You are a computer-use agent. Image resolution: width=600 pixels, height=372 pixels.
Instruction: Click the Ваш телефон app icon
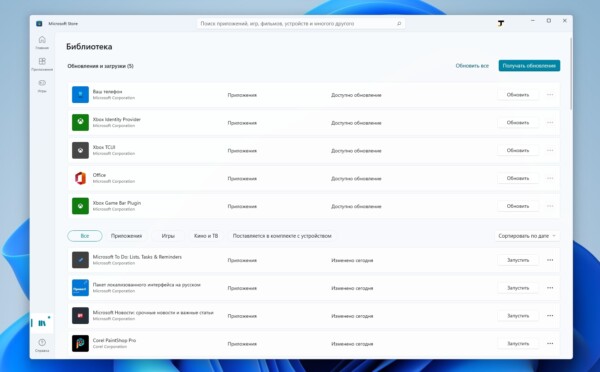[x=80, y=95]
